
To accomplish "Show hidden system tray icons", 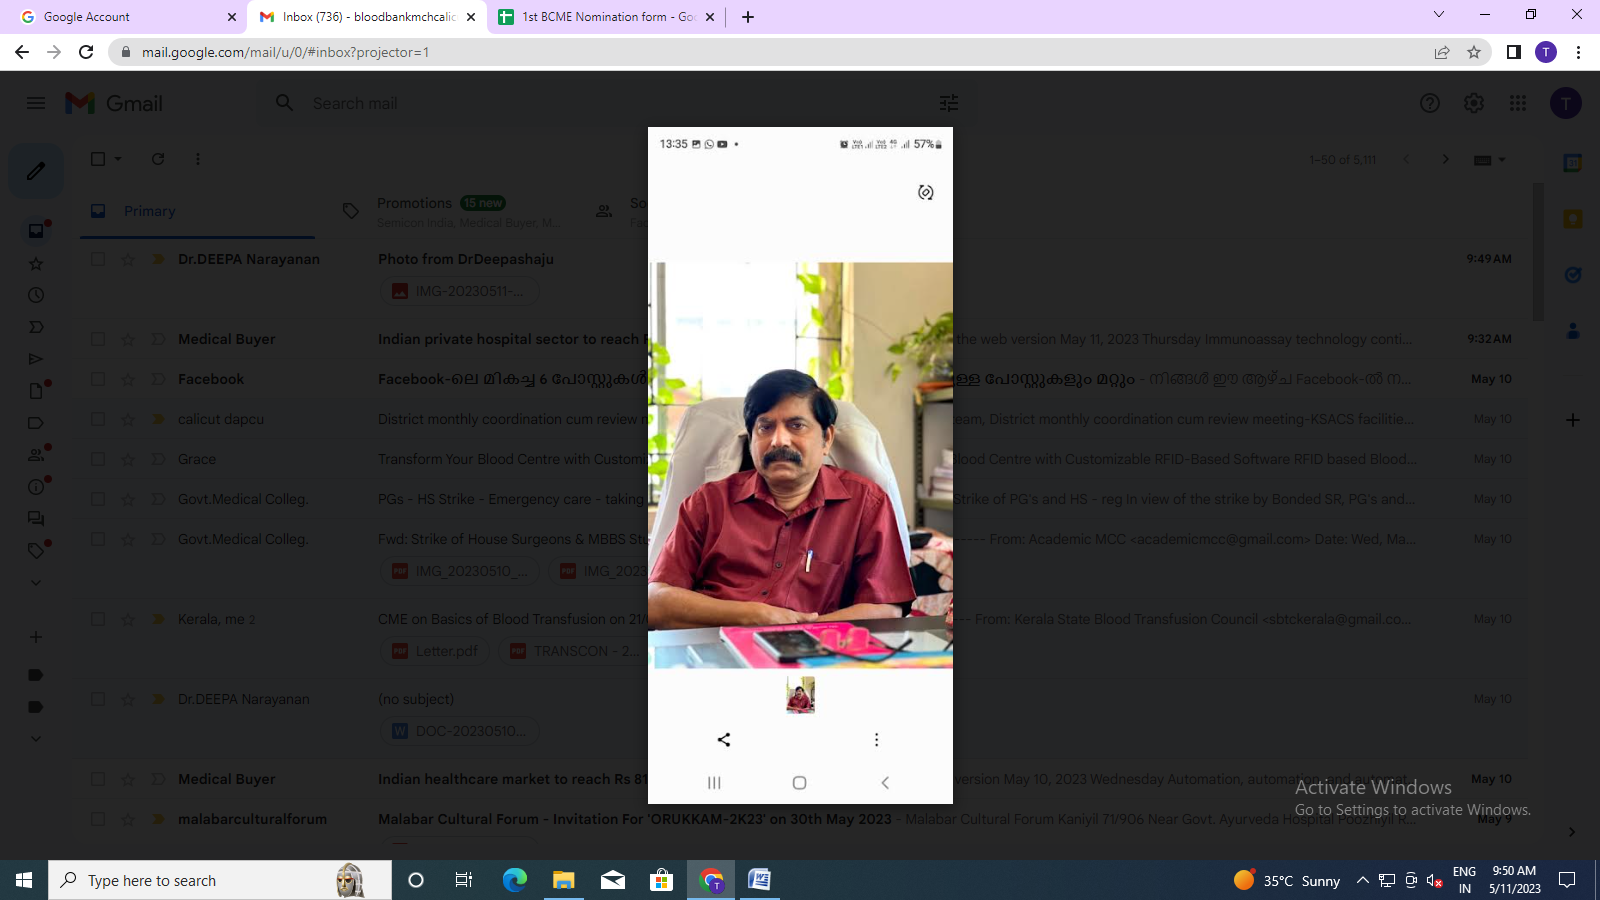I will pos(1362,880).
